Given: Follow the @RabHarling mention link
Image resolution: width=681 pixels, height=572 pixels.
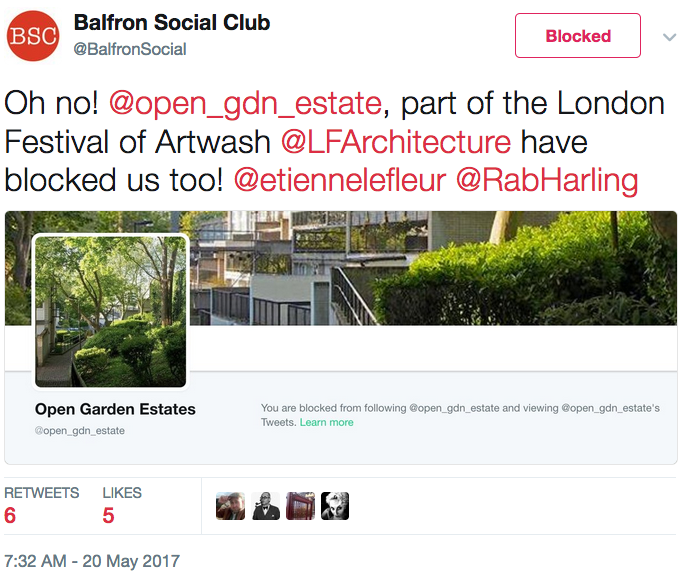Looking at the screenshot, I should [547, 182].
